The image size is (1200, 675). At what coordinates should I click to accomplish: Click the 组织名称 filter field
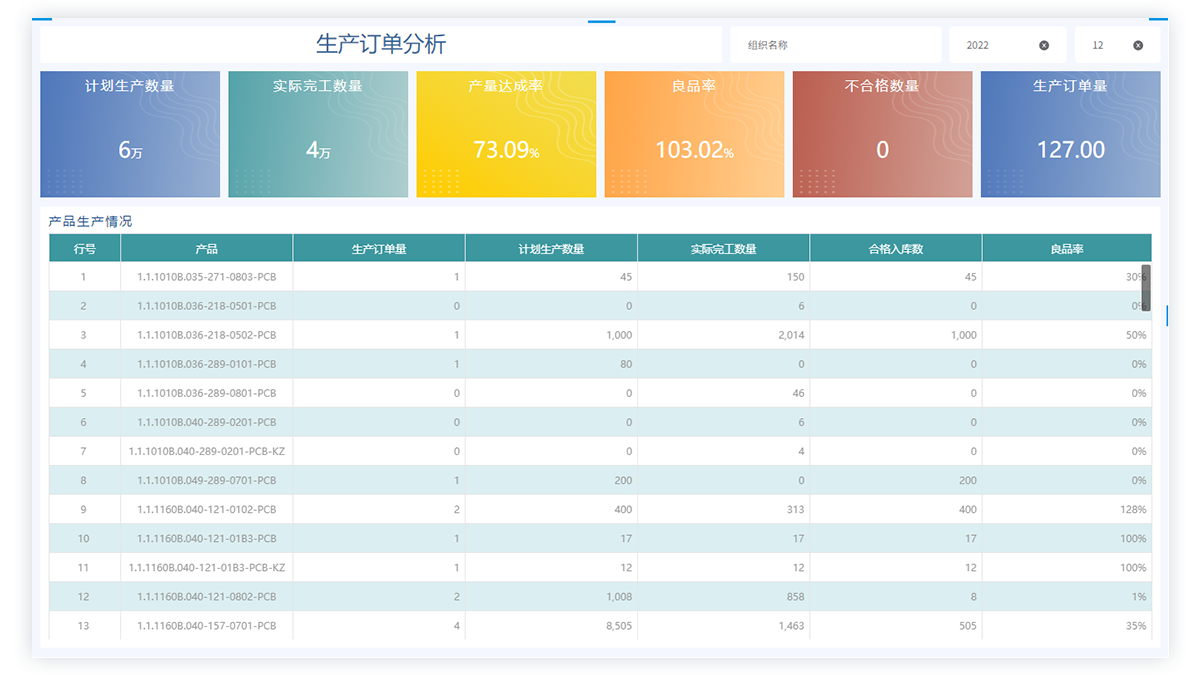[x=835, y=45]
